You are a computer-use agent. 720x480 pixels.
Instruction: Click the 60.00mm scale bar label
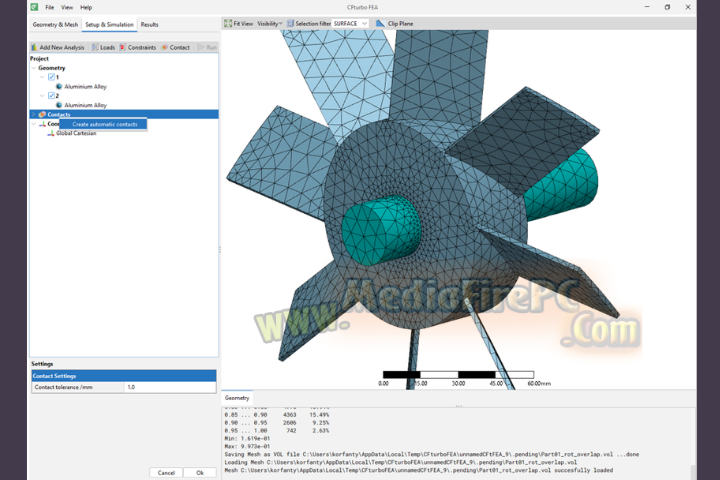pos(539,383)
